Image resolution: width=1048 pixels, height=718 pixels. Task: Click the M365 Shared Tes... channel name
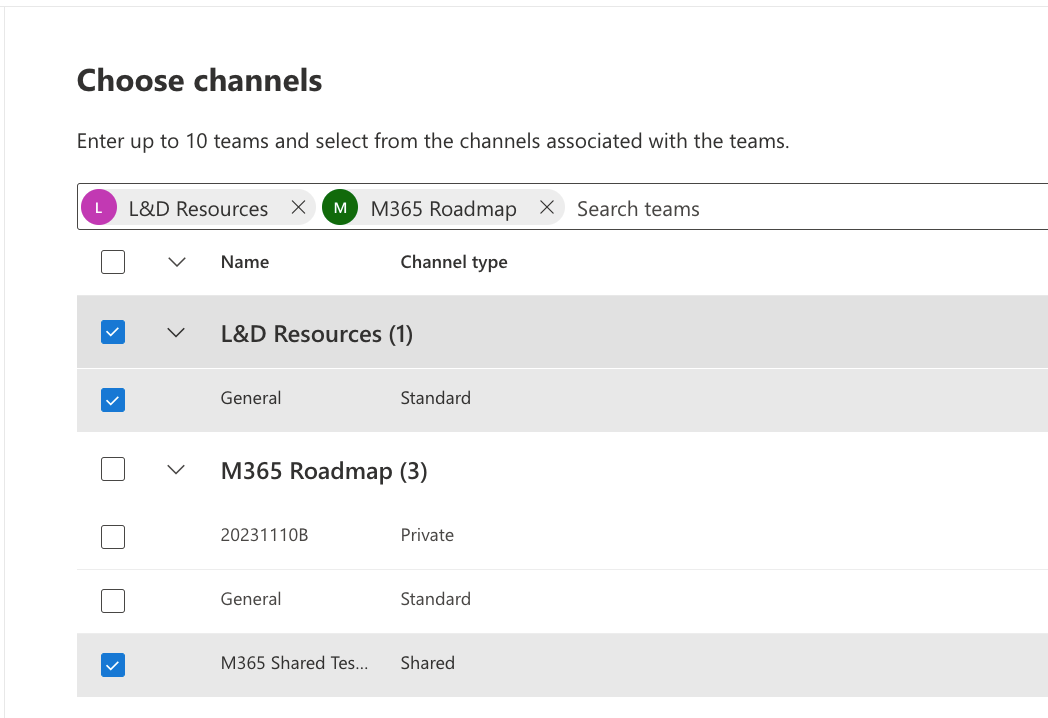coord(294,663)
